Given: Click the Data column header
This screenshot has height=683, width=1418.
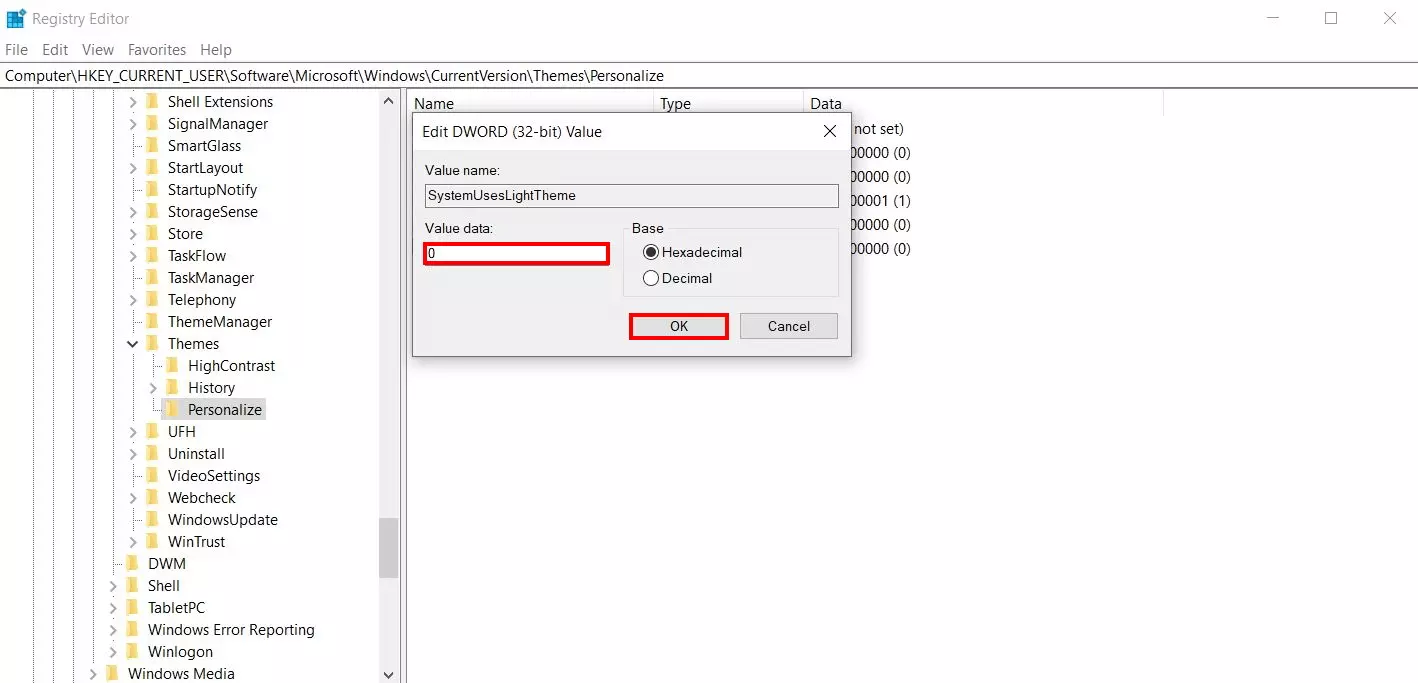Looking at the screenshot, I should 984,103.
